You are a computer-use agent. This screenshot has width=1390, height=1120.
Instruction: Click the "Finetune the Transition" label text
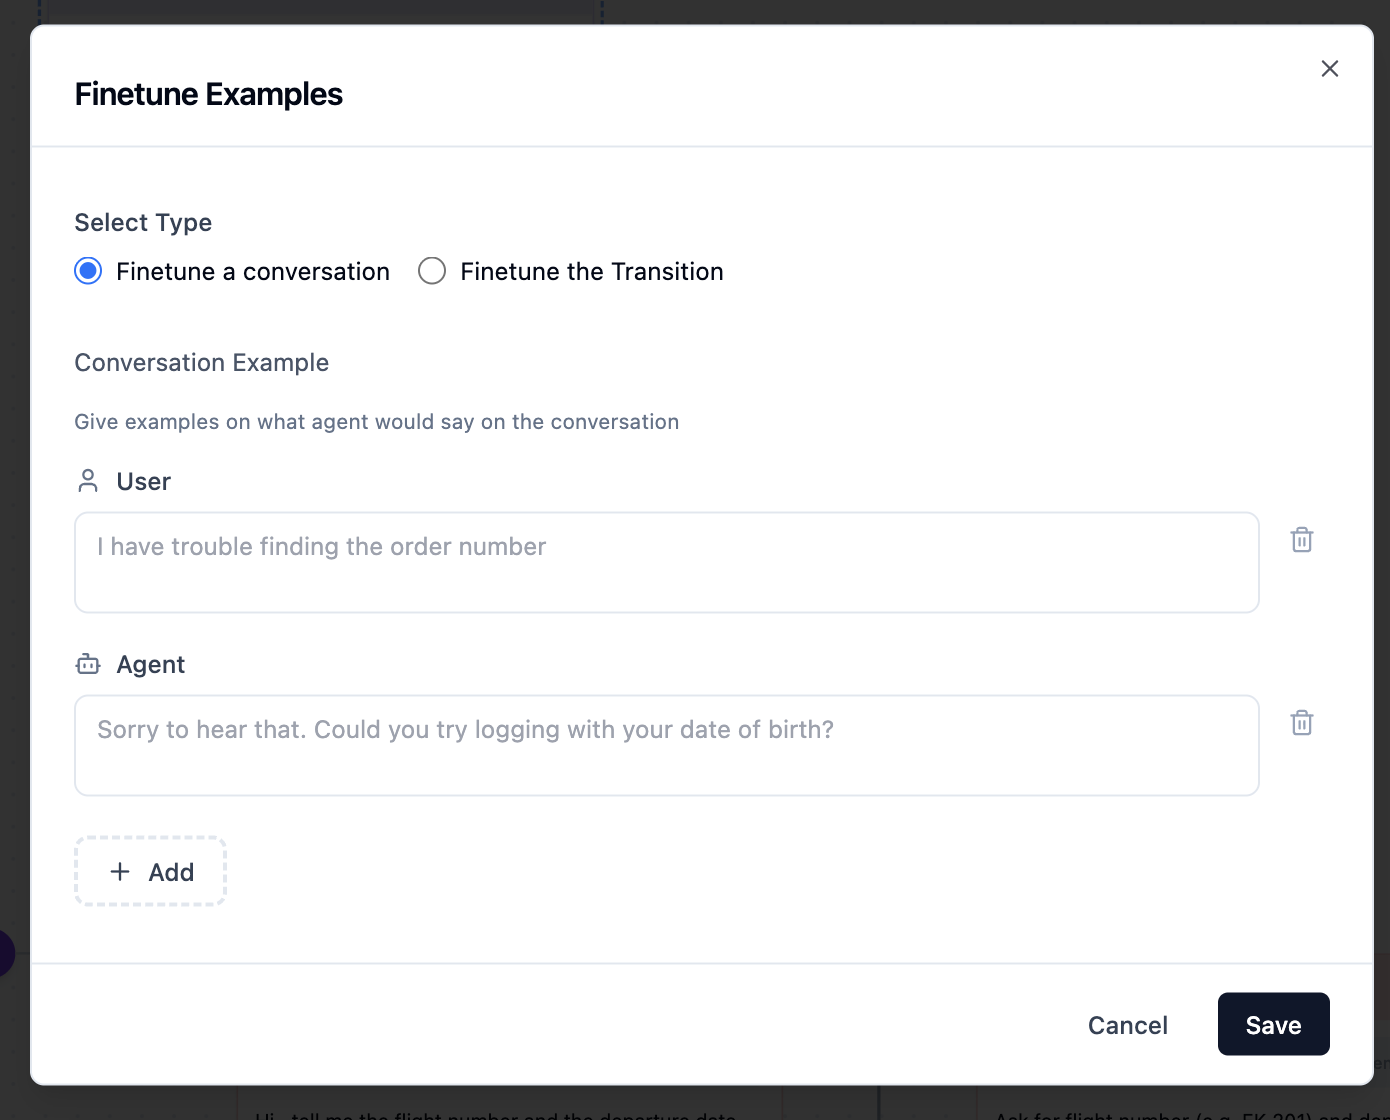(591, 272)
